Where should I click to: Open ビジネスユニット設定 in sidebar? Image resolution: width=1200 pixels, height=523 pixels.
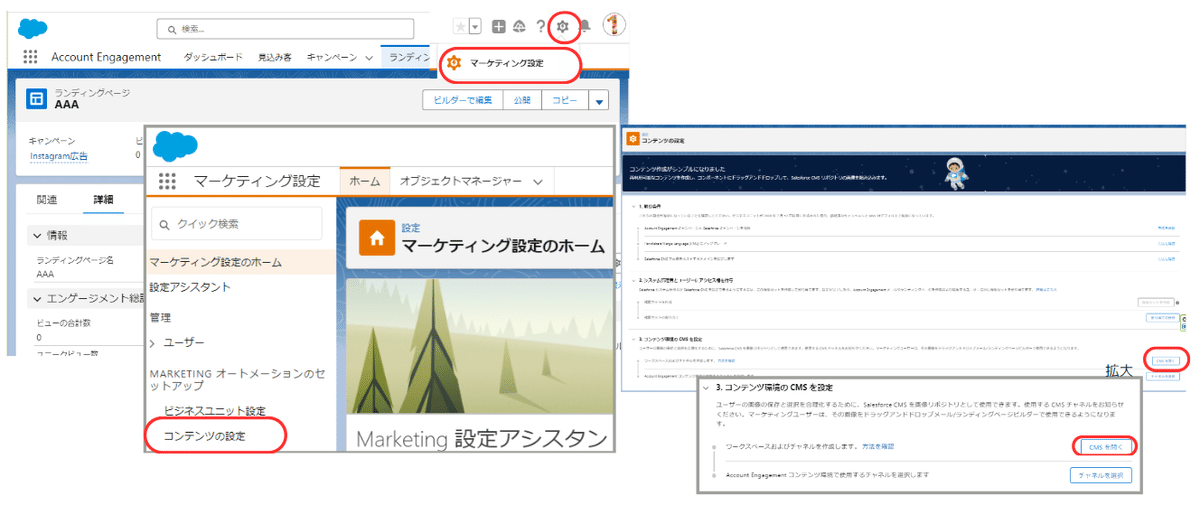pos(215,411)
